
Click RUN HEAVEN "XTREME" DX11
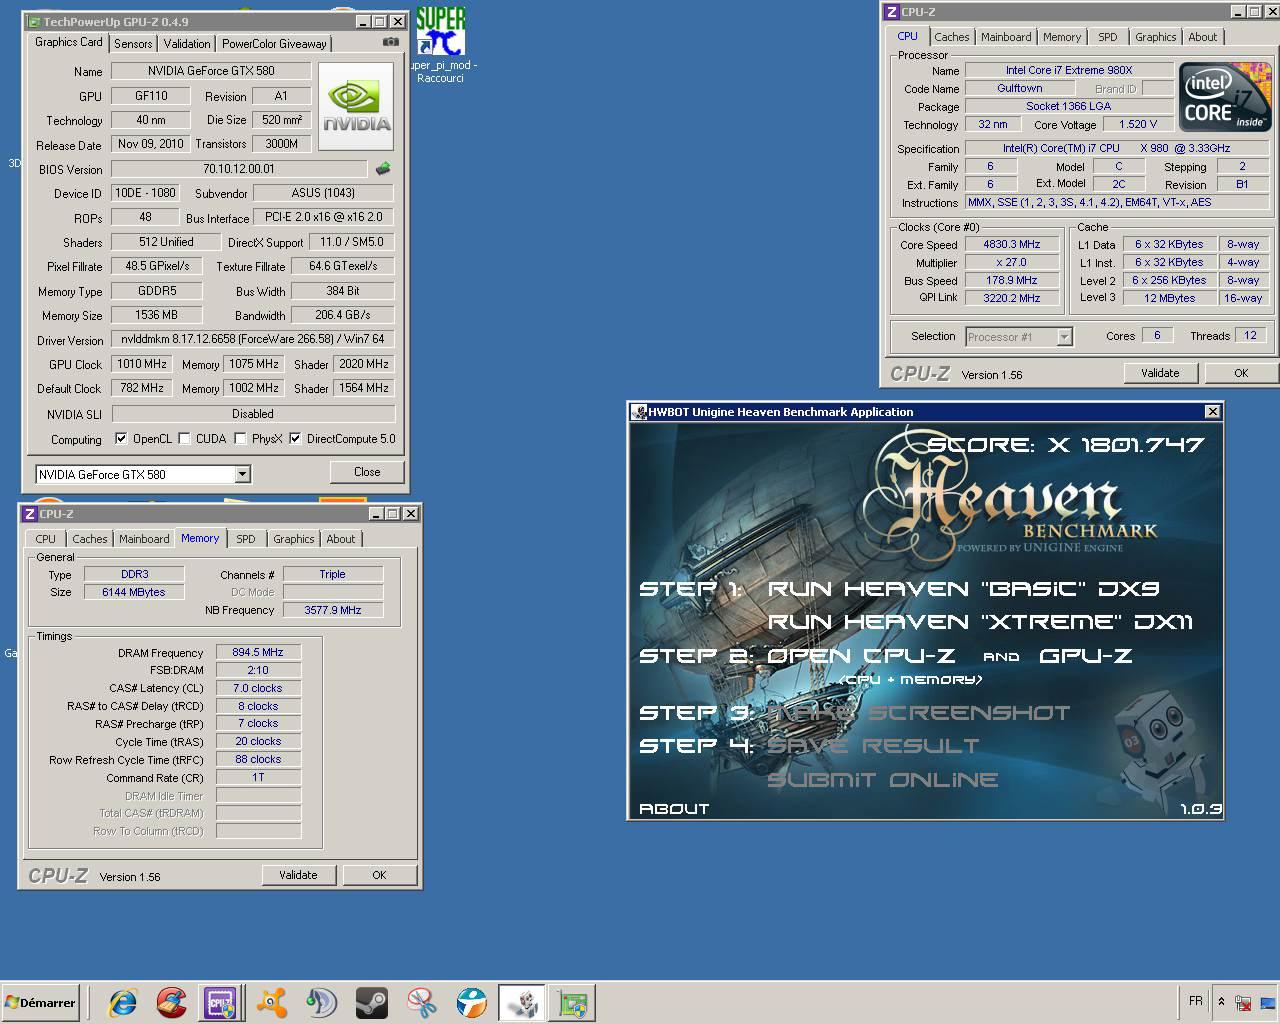click(x=980, y=621)
